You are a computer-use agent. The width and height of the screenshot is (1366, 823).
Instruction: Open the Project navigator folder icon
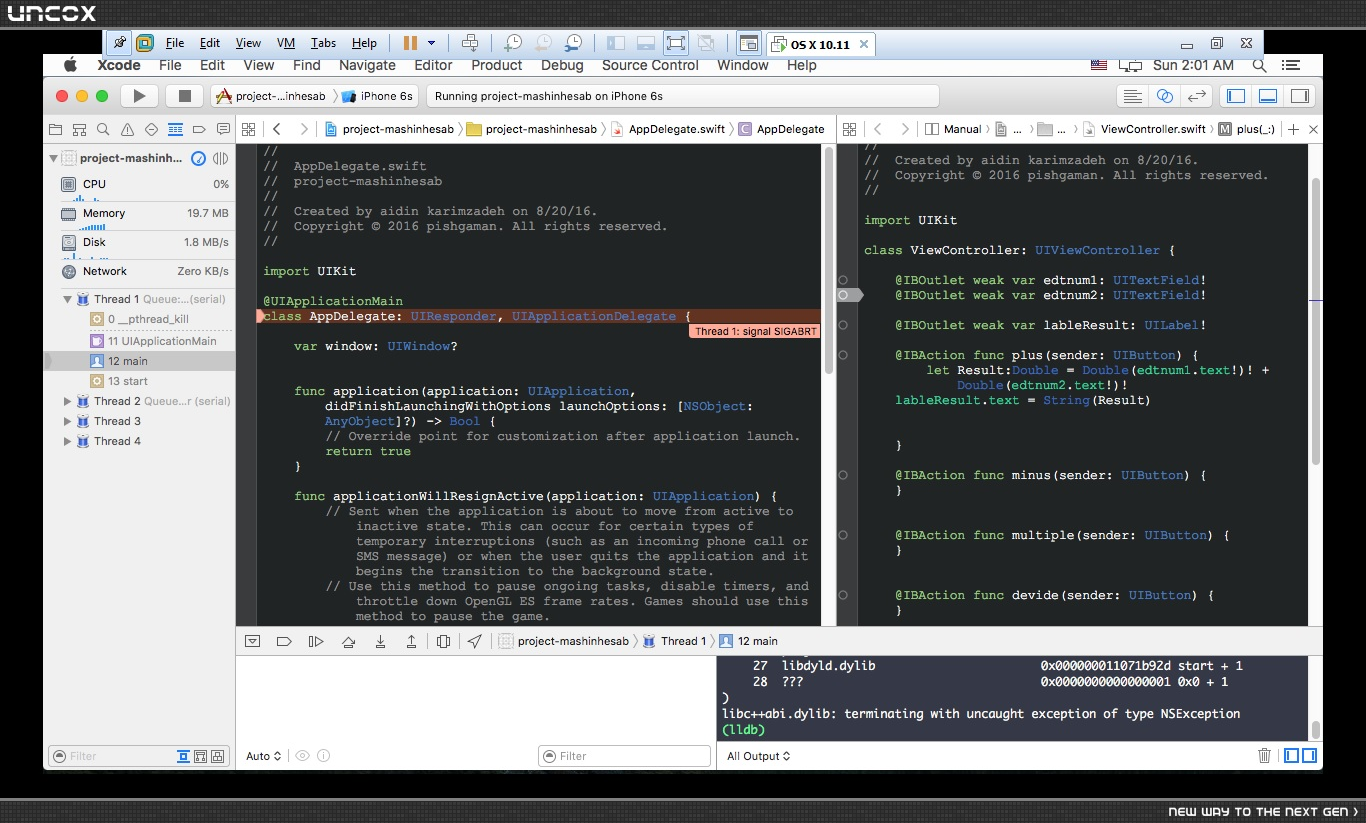(x=55, y=129)
